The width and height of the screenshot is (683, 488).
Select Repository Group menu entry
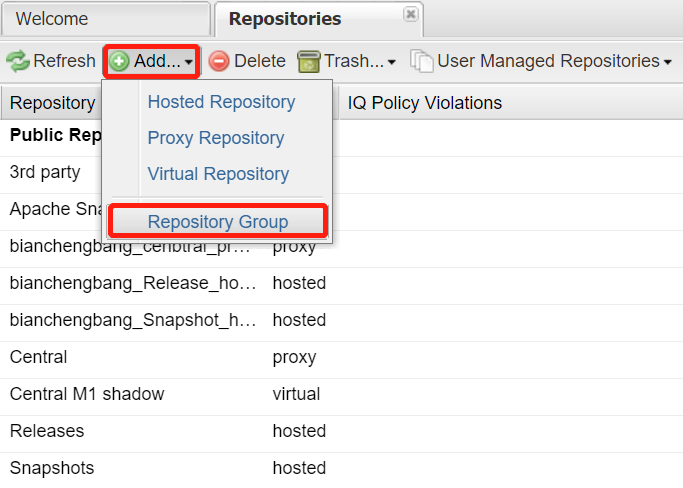(217, 222)
